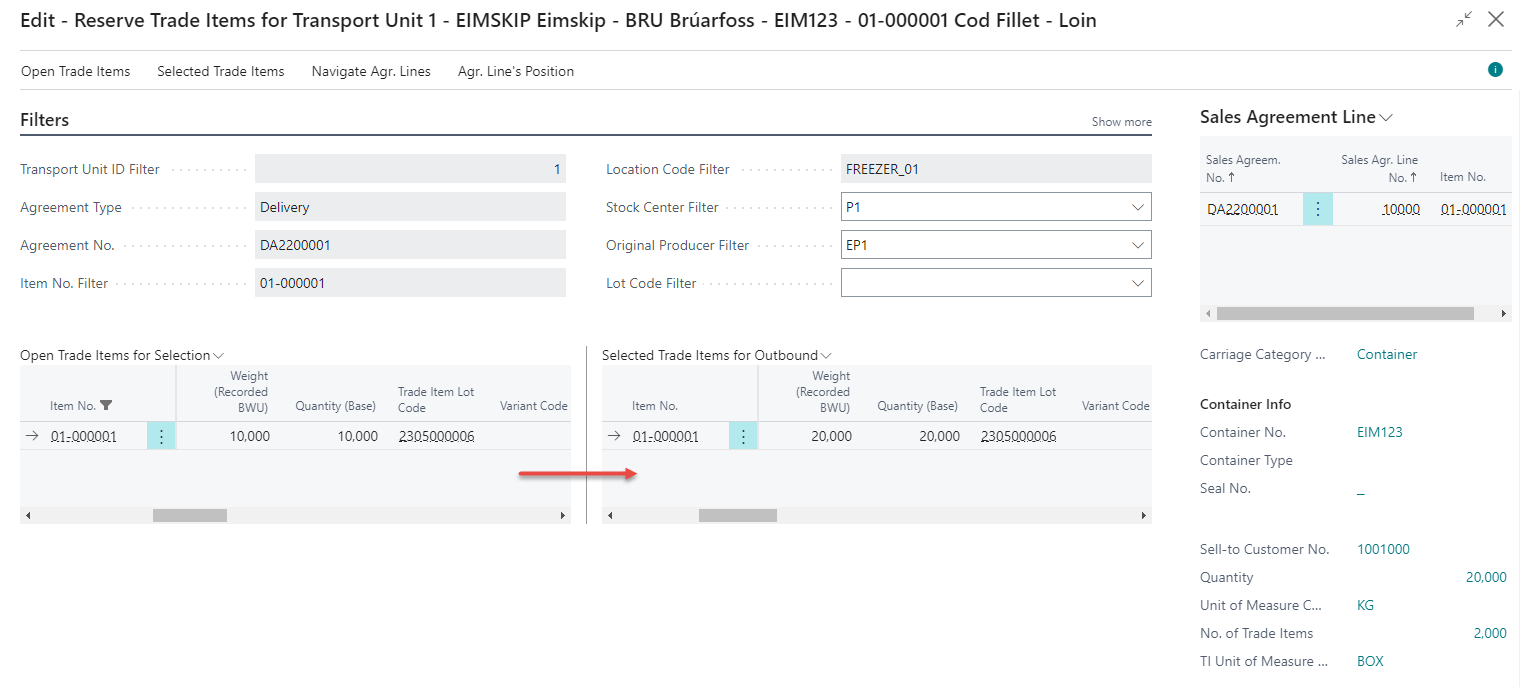The height and width of the screenshot is (687, 1520).
Task: Open the Original Producer Filter dropdown
Action: [1137, 245]
